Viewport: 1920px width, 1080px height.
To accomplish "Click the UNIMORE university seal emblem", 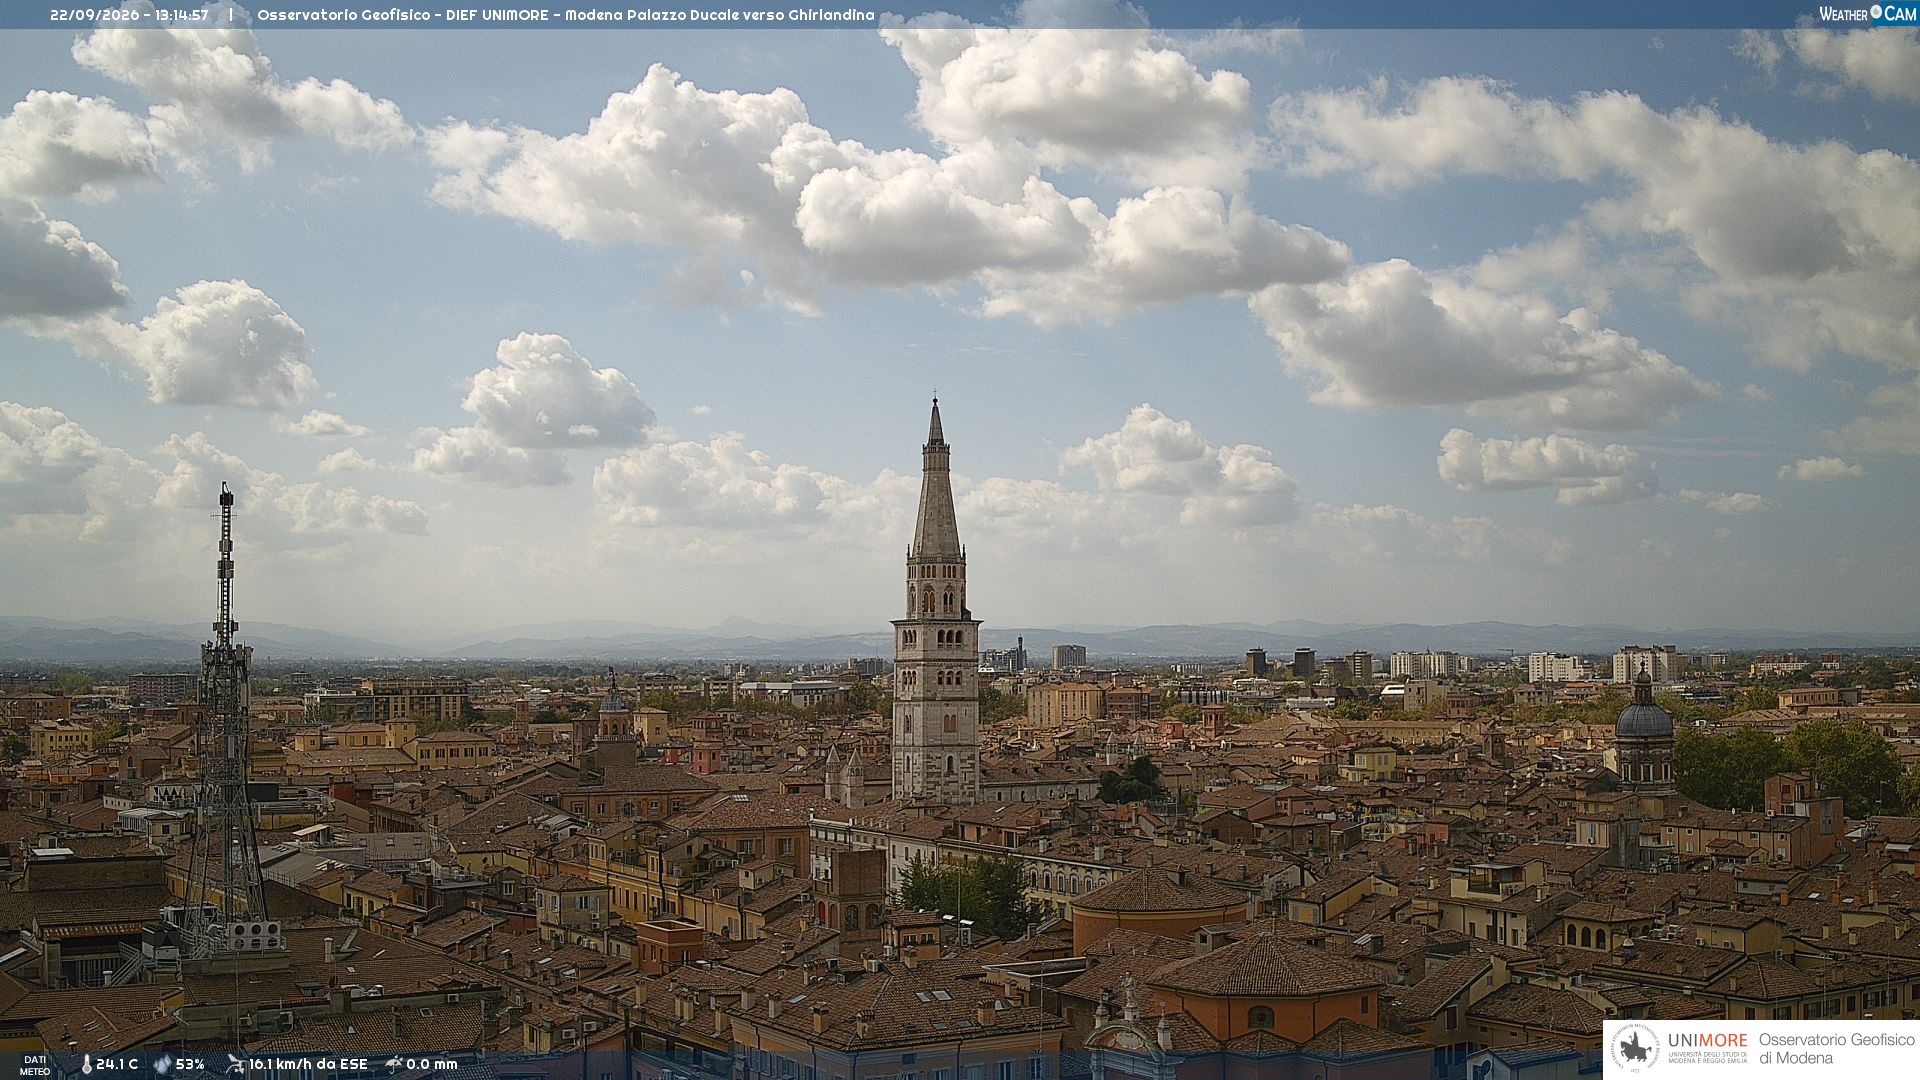I will [x=1635, y=1049].
